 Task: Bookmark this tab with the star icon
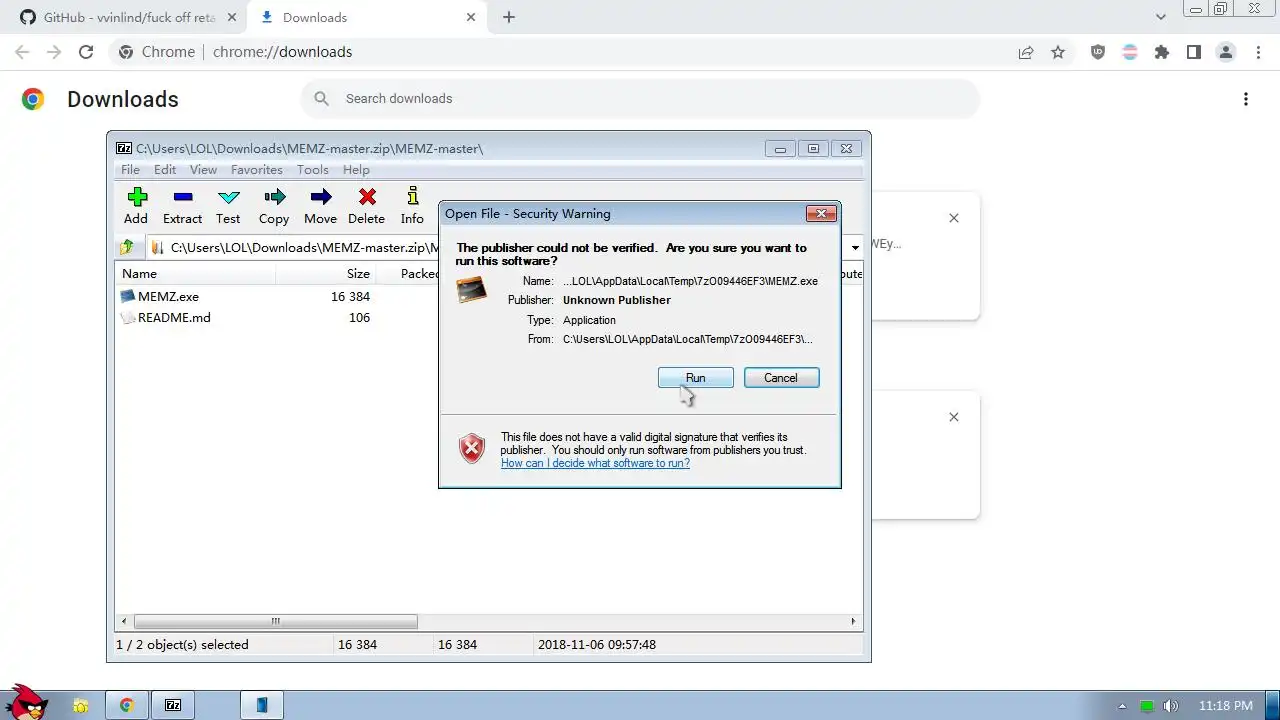pyautogui.click(x=1058, y=52)
